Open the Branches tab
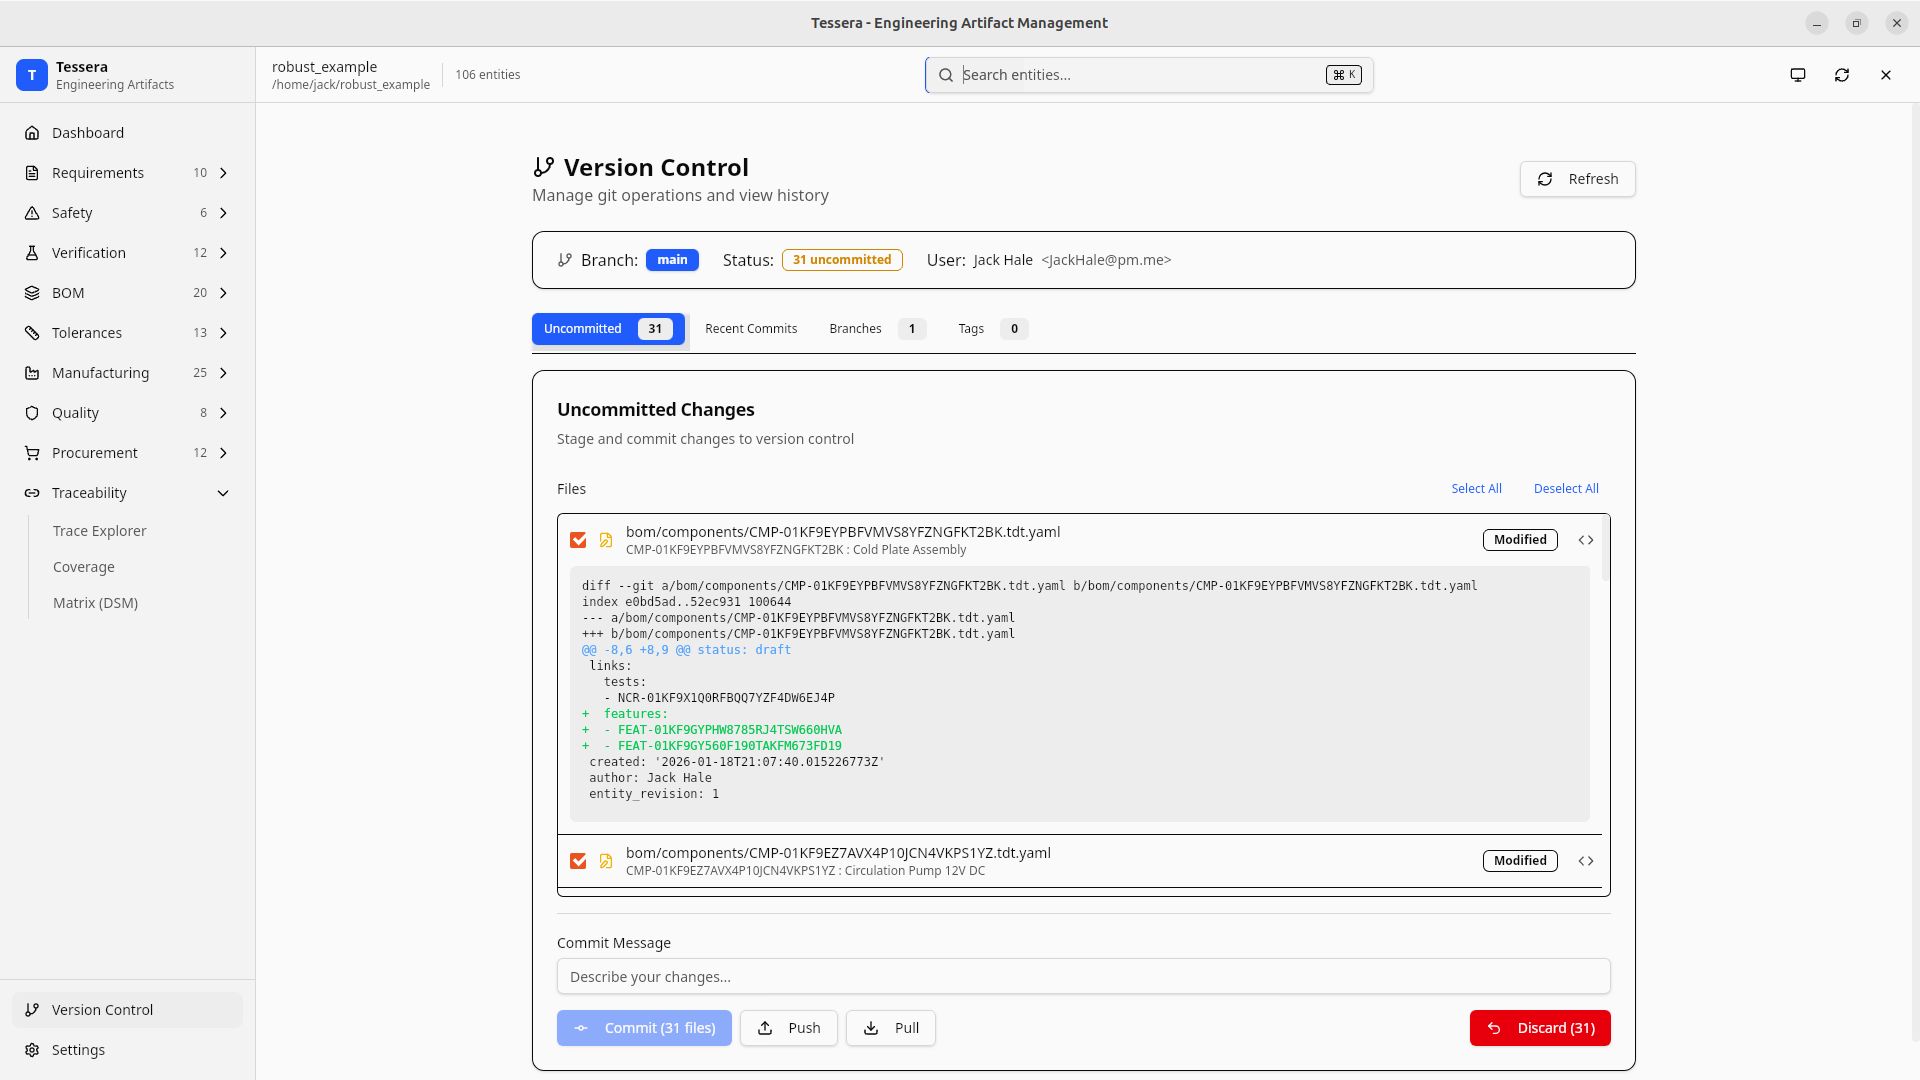This screenshot has height=1080, width=1920. point(855,328)
